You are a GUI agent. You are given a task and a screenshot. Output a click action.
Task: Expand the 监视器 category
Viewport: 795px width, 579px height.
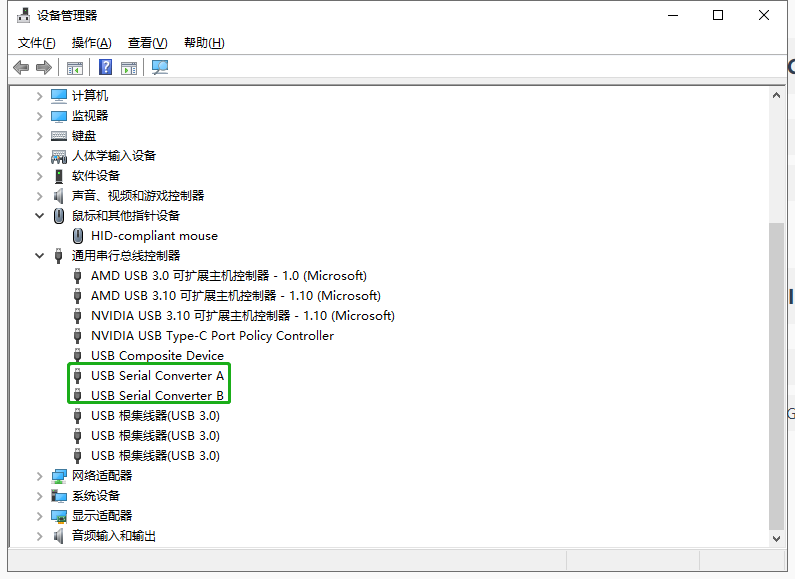[x=40, y=116]
